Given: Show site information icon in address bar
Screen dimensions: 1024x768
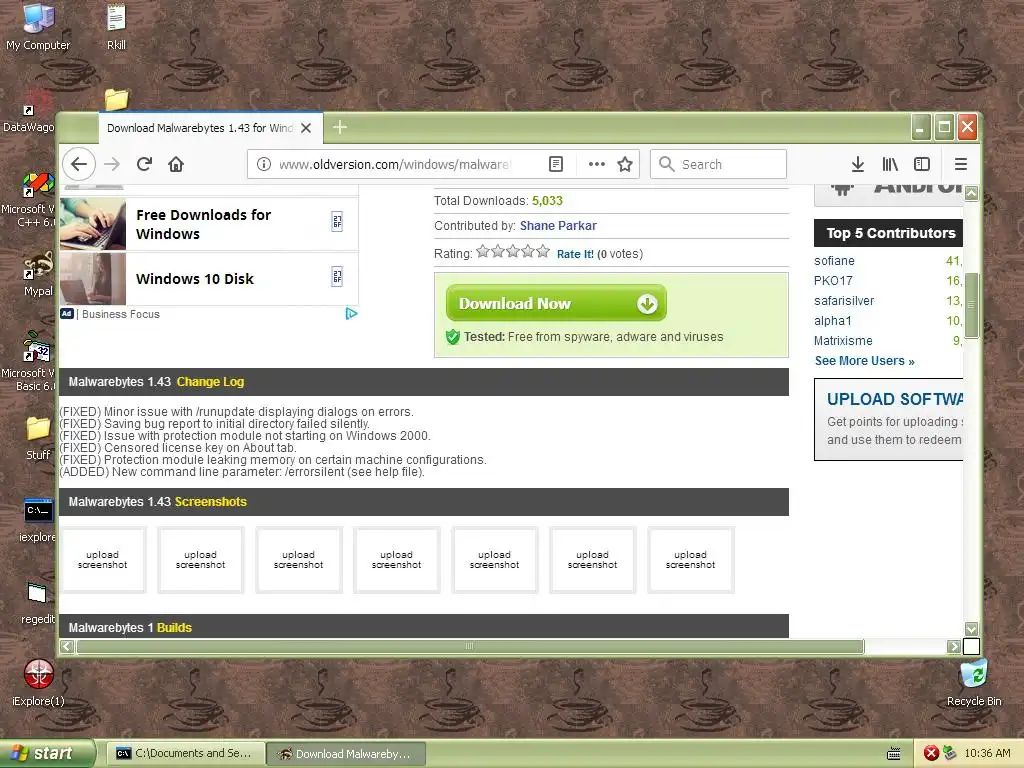Looking at the screenshot, I should click(x=264, y=164).
